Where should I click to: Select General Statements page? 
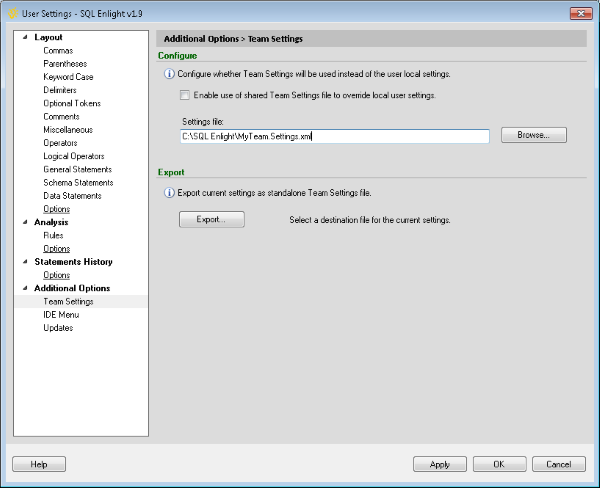[x=78, y=169]
